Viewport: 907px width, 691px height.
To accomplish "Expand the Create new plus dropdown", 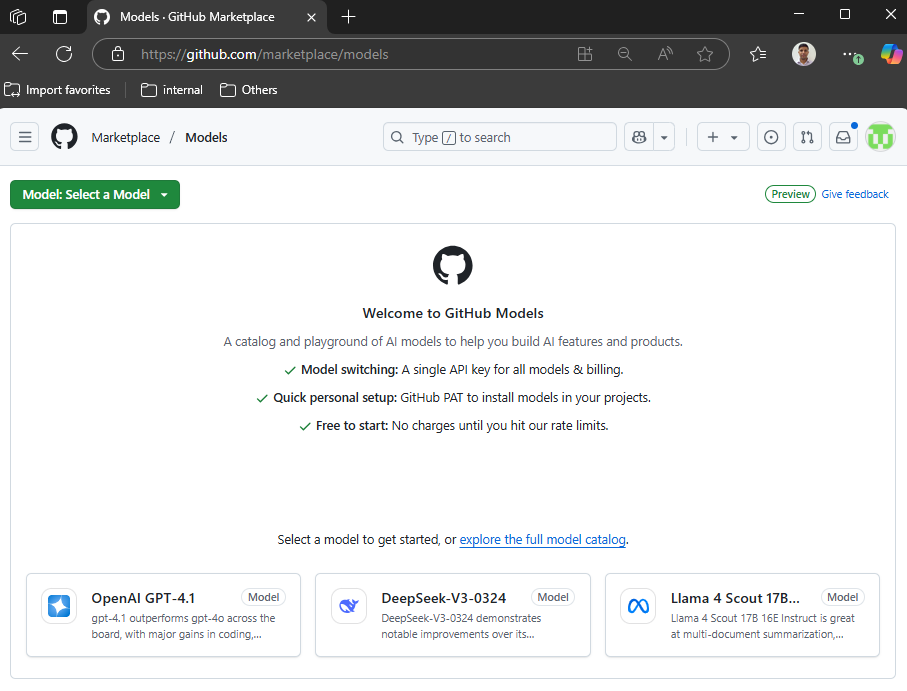I will pos(723,137).
